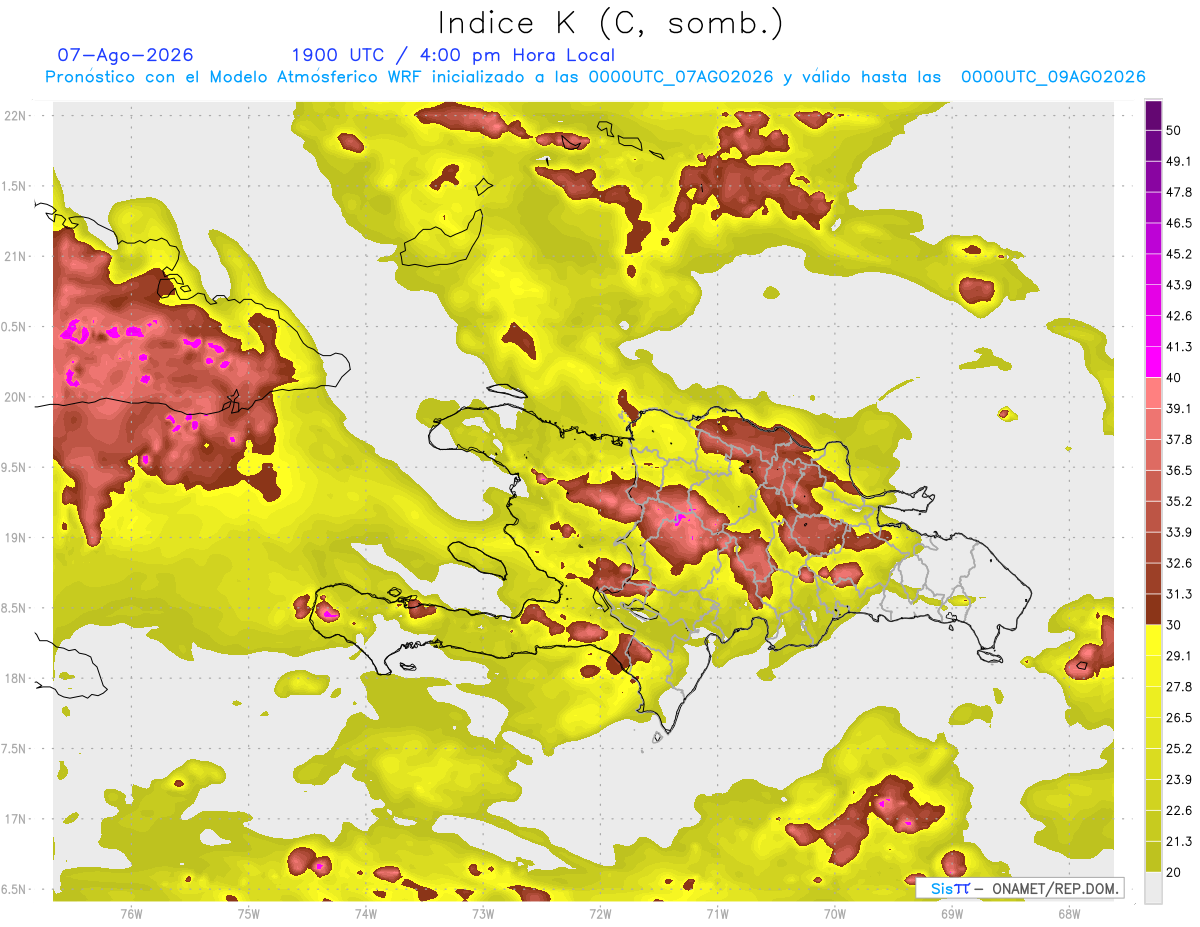Click the 'Indice K (C, somb.)' title
The image size is (1200, 927).
point(611,23)
